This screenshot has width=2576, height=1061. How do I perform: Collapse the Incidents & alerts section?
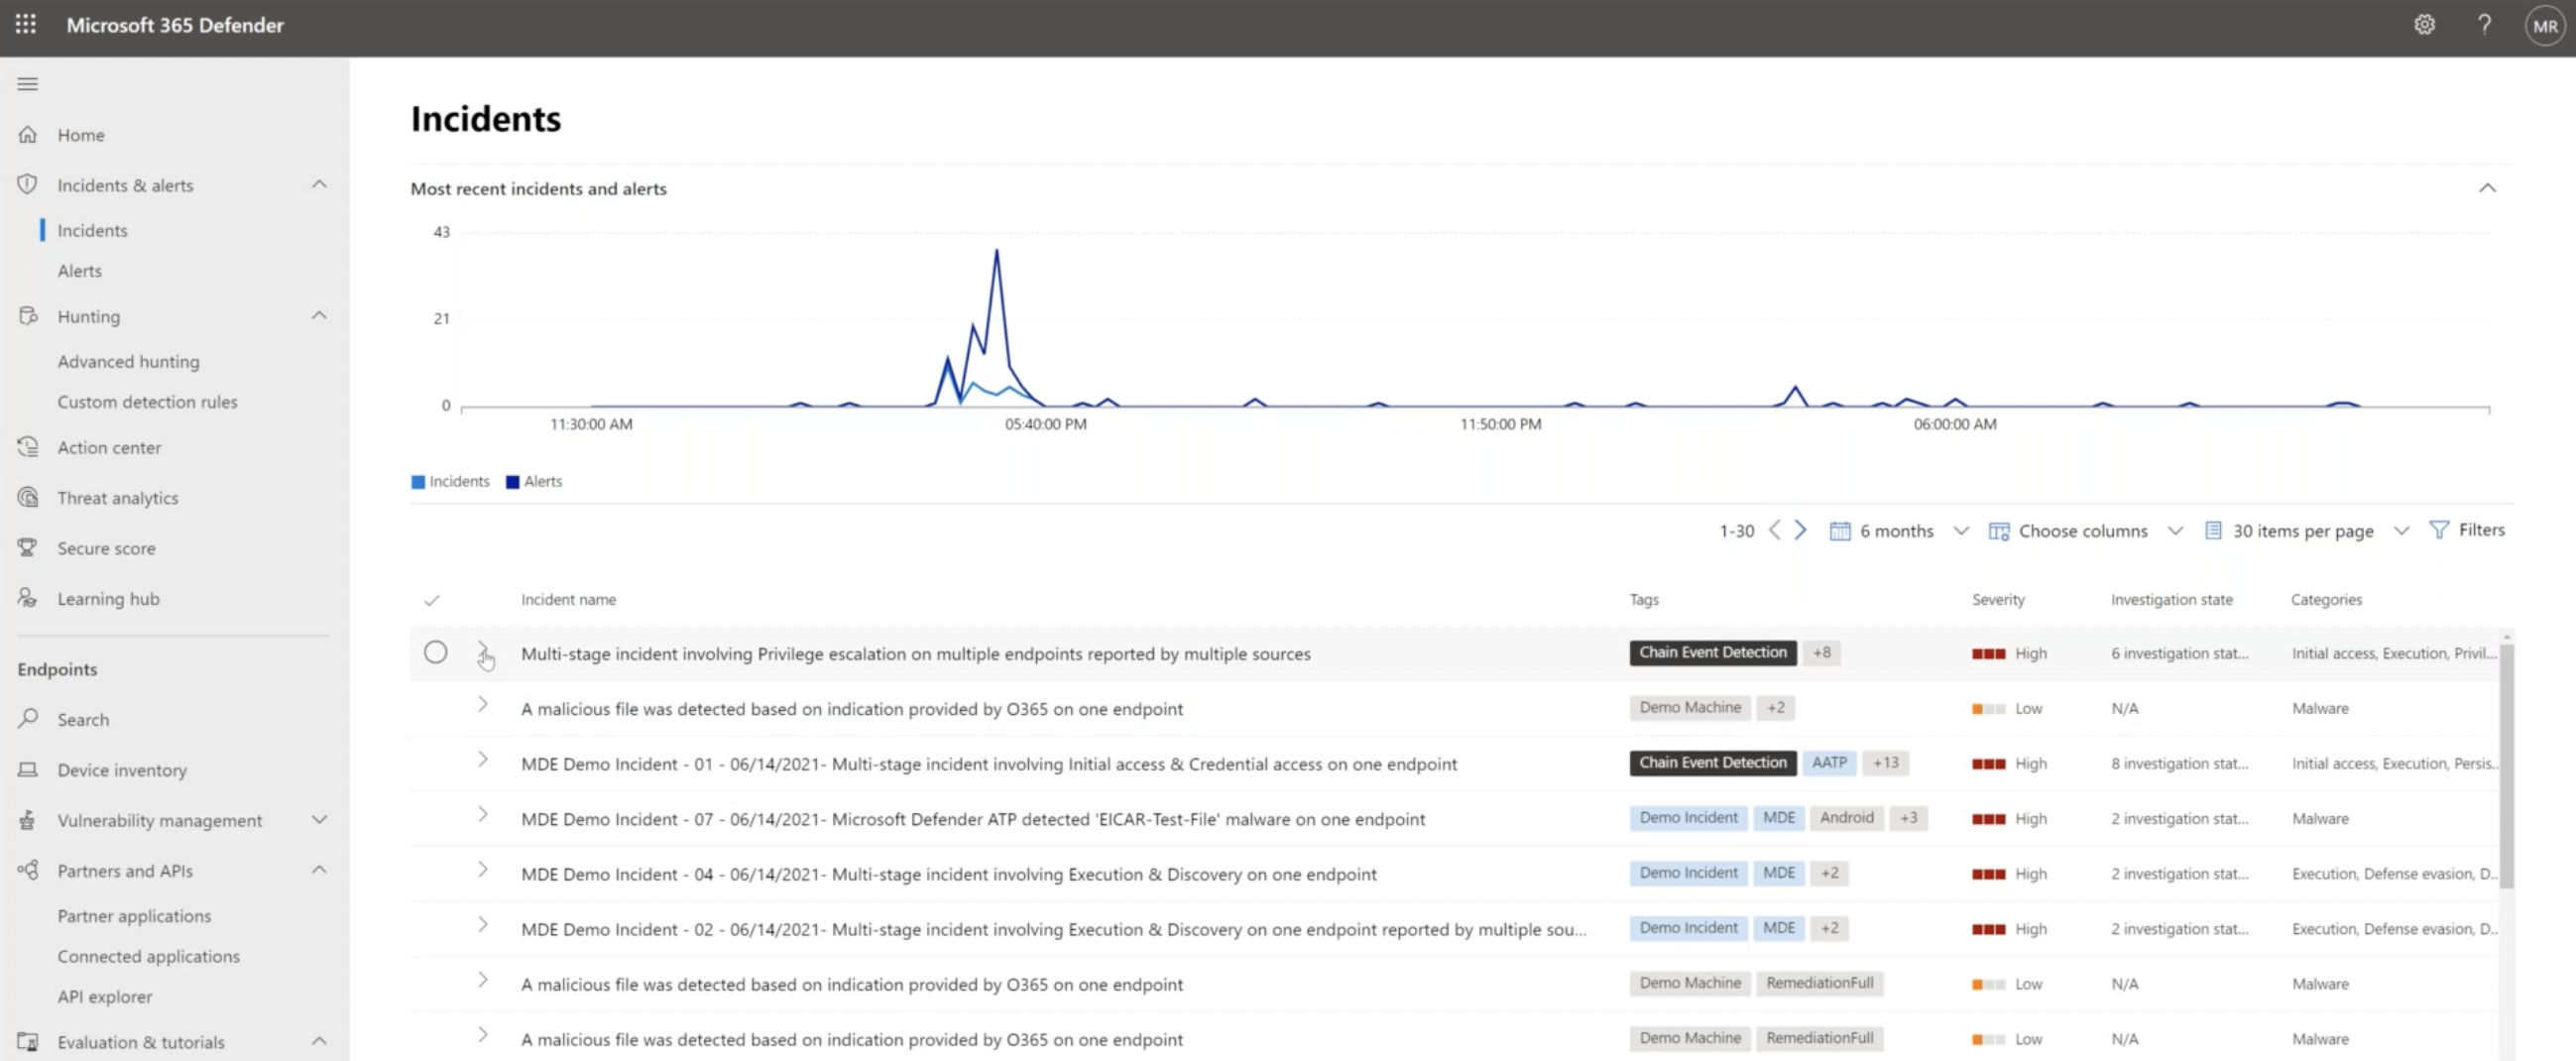tap(319, 184)
